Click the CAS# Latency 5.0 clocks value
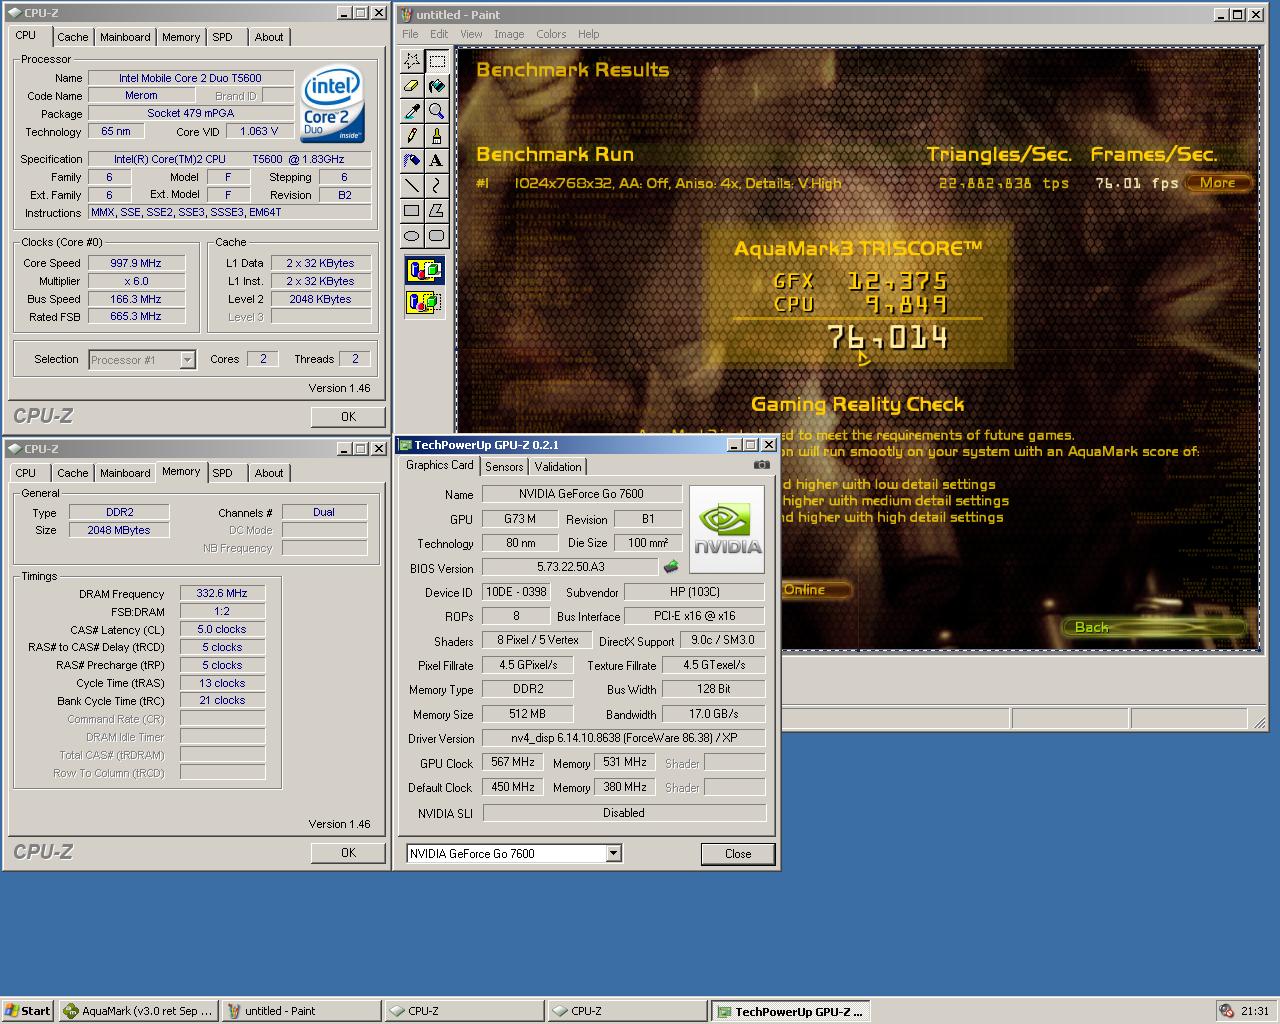1280x1024 pixels. pos(222,629)
